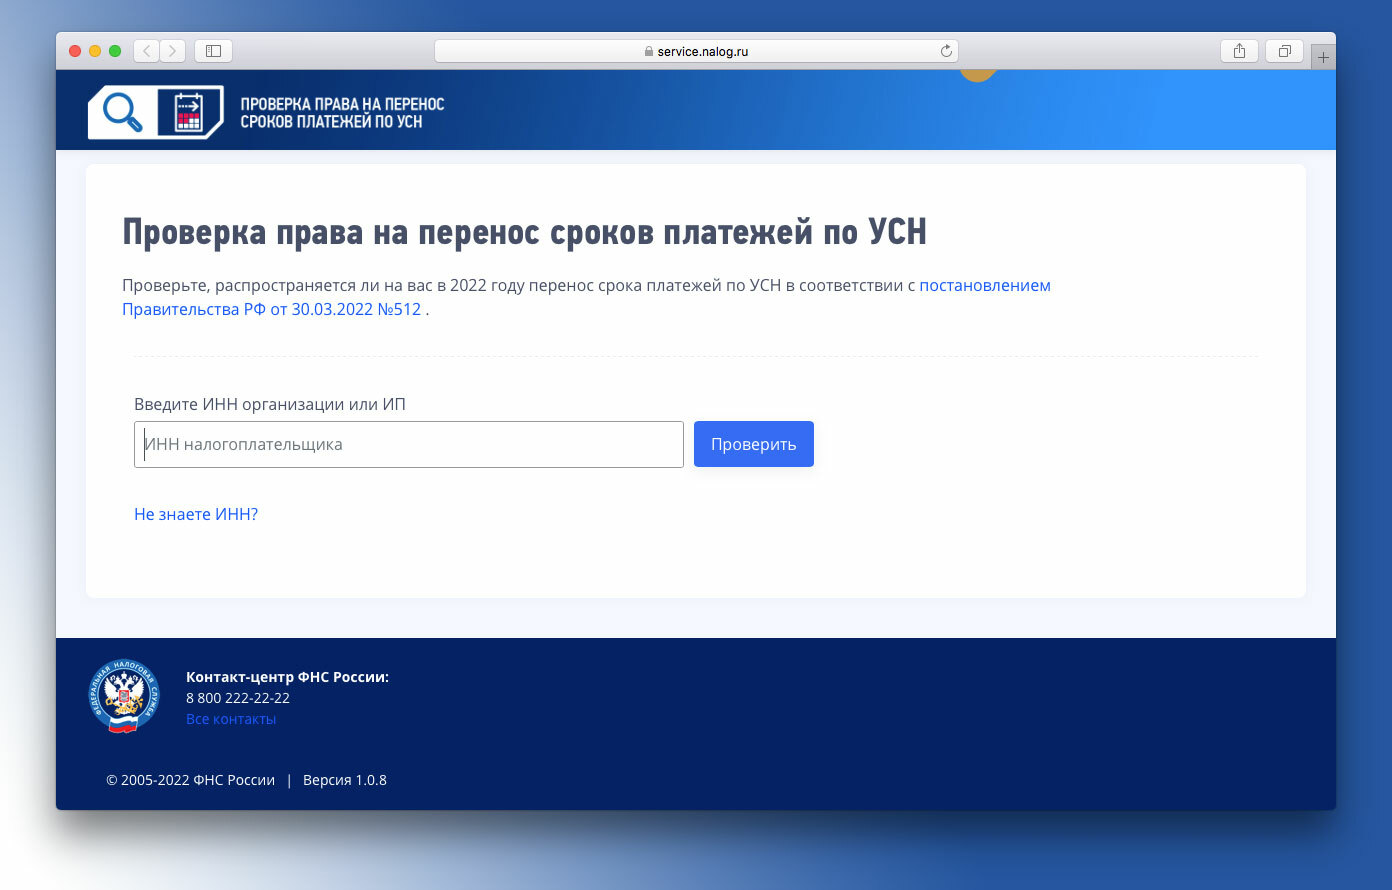Click the Safari back arrow button

[x=147, y=51]
